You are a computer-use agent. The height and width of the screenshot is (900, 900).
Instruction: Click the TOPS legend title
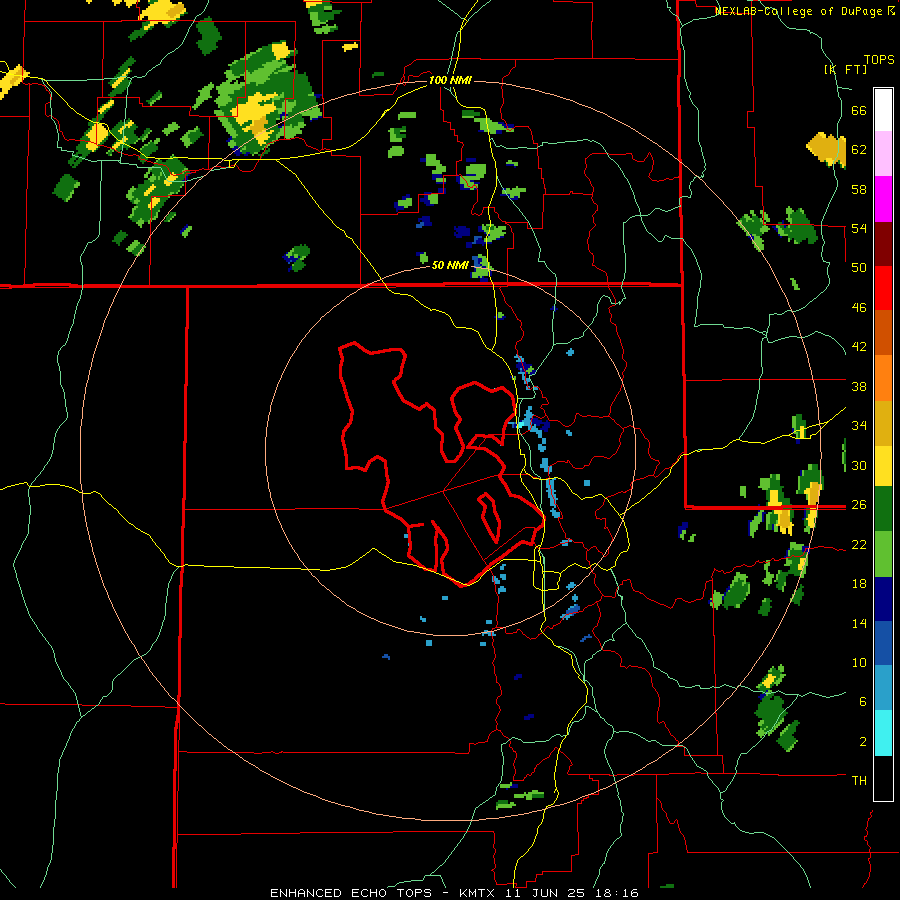[x=879, y=59]
